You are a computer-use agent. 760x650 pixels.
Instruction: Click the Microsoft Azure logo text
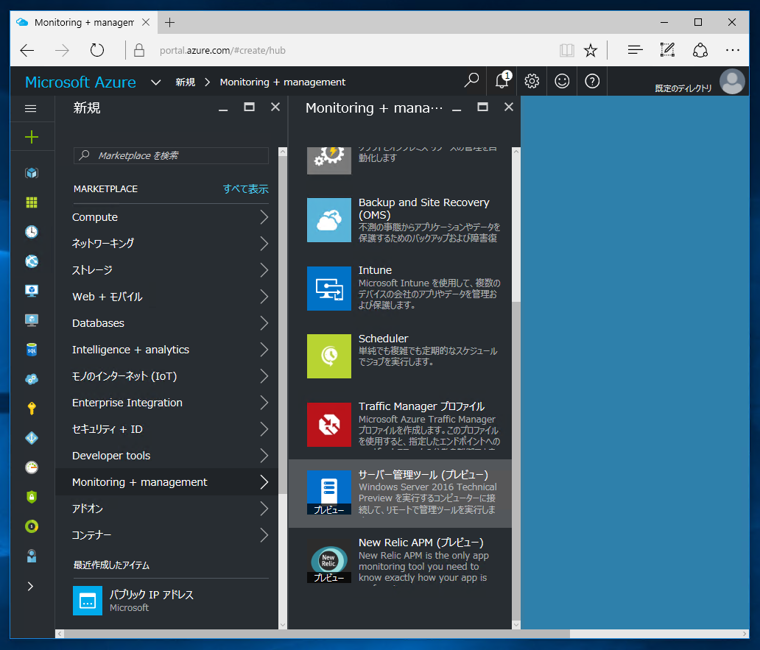click(80, 82)
